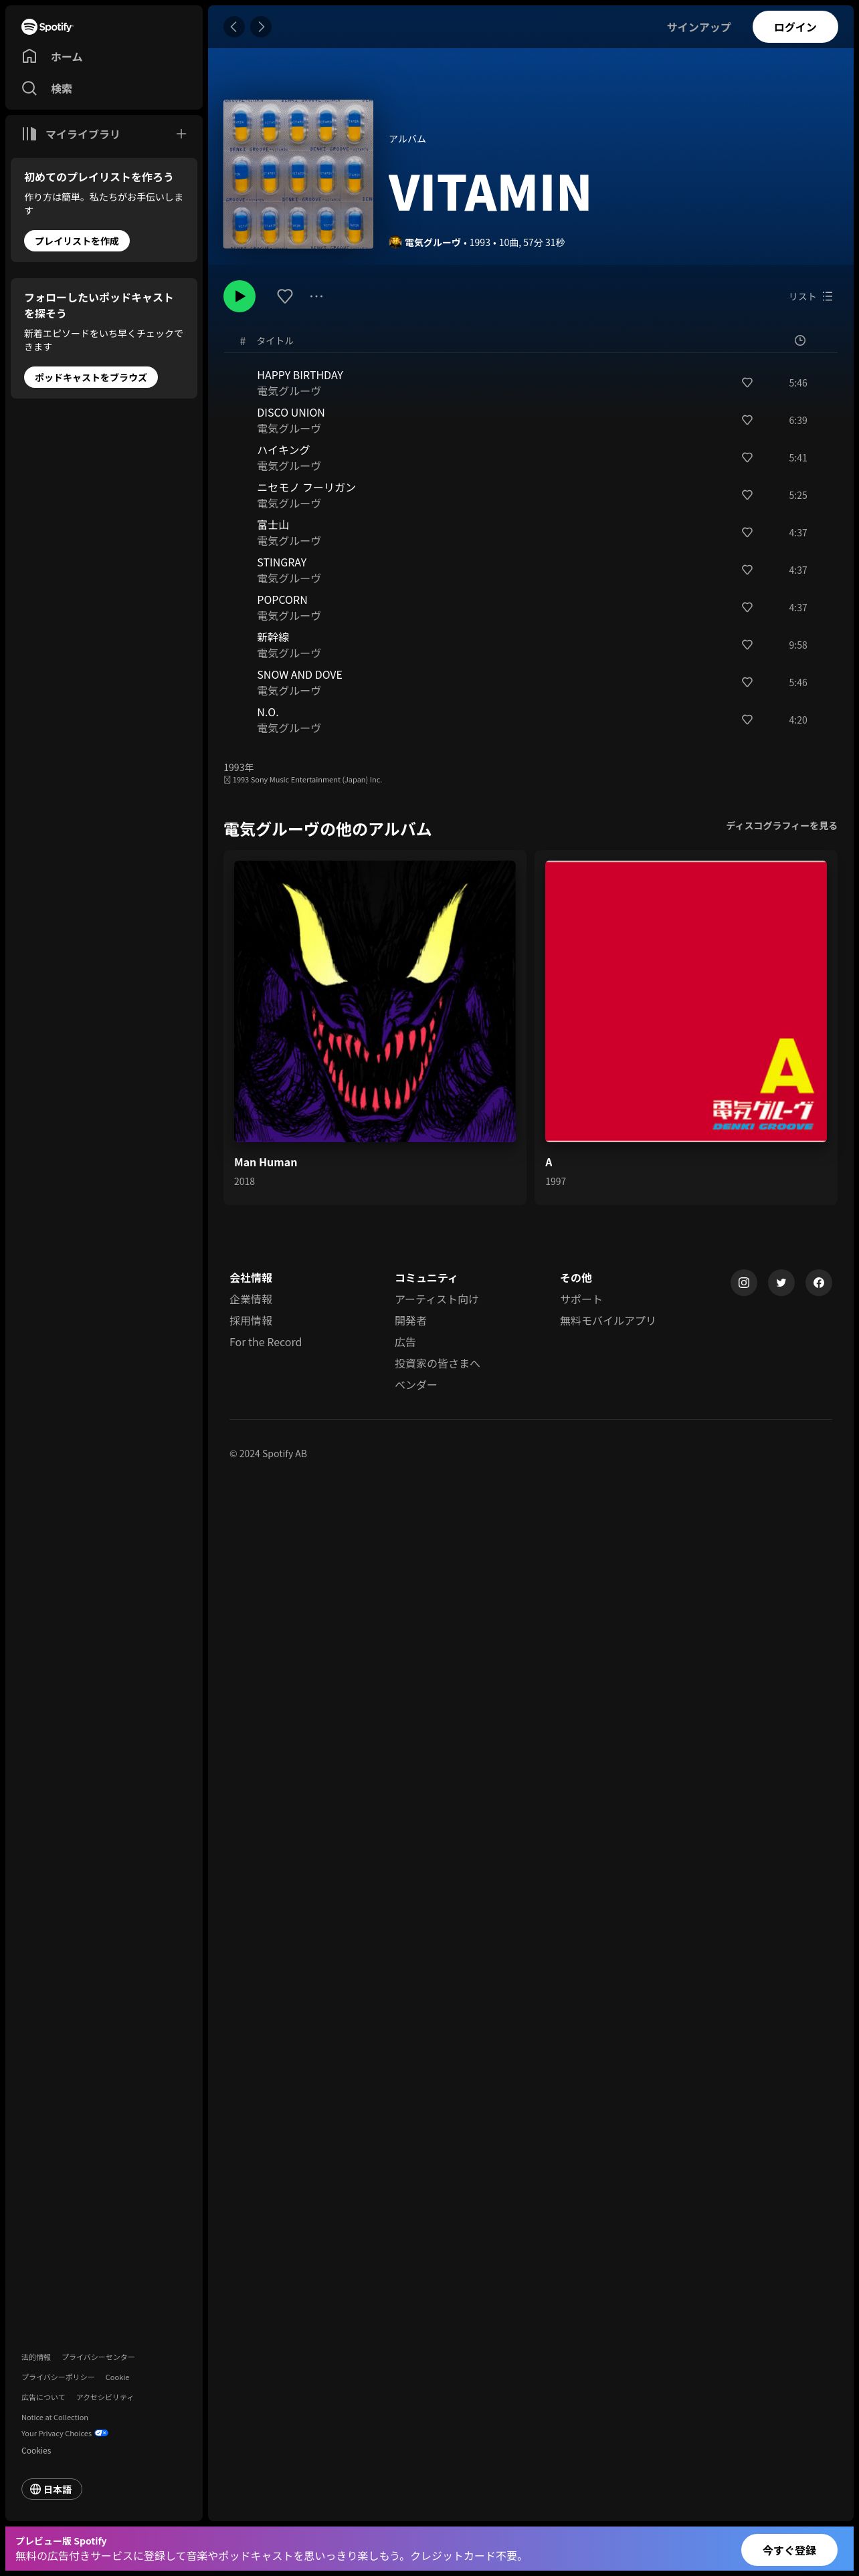Open the Man Human album cover

(x=375, y=1002)
